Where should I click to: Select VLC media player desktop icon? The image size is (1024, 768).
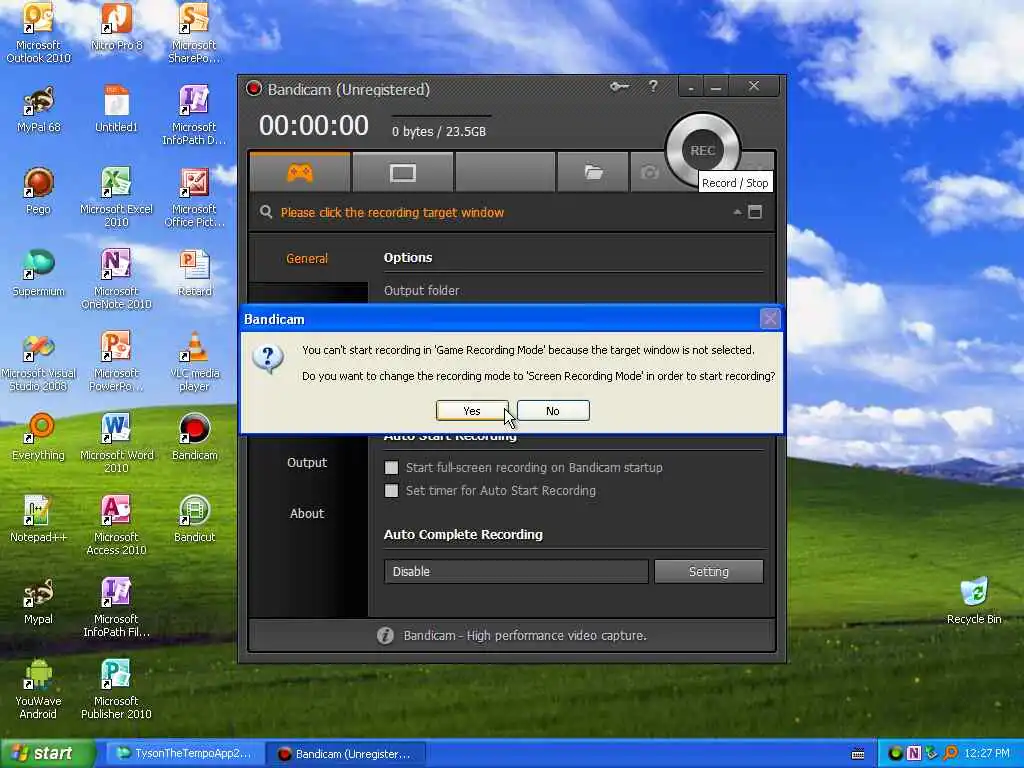[195, 362]
